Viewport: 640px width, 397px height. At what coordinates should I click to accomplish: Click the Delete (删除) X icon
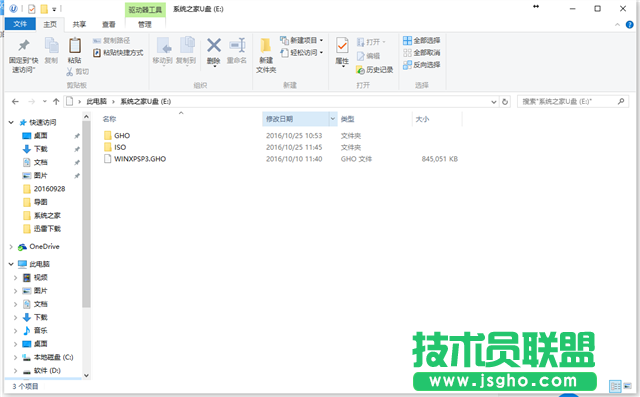[x=213, y=45]
